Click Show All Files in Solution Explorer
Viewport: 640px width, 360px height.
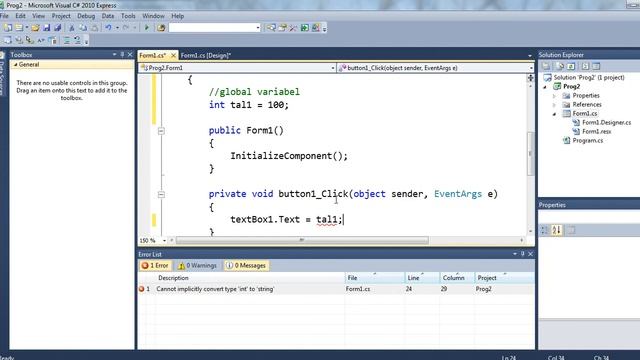(x=559, y=66)
